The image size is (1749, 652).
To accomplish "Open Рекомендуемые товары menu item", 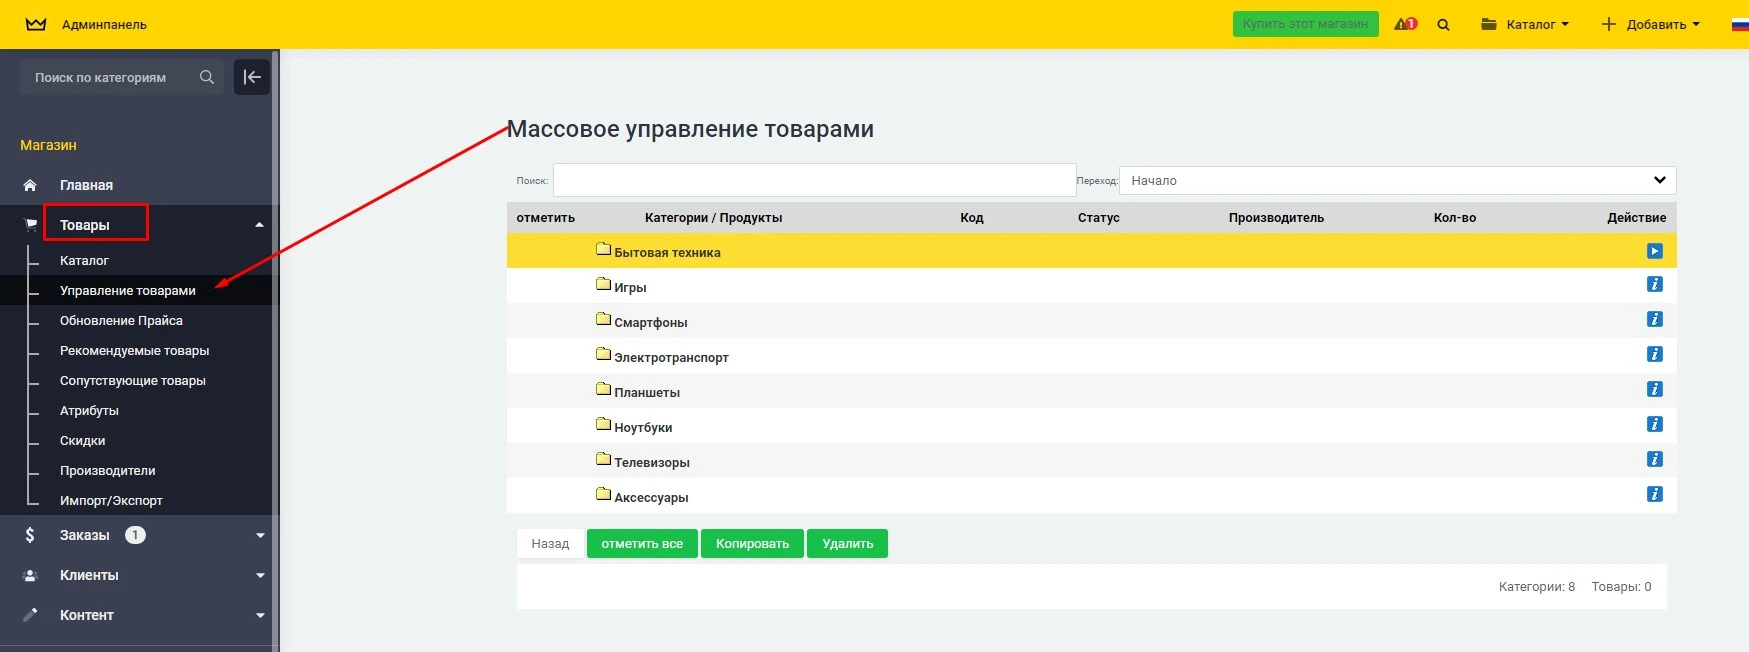I will pyautogui.click(x=134, y=350).
